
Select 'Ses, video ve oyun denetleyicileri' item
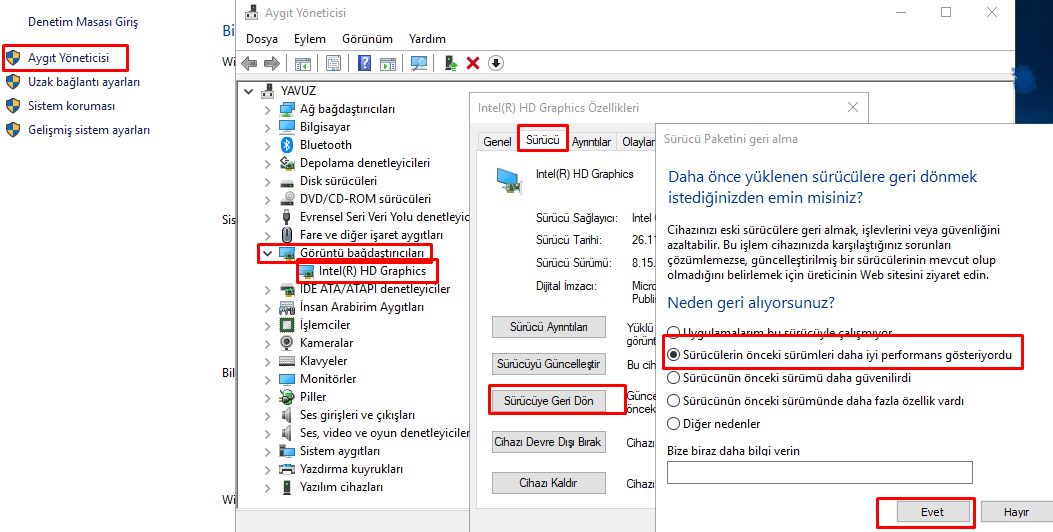(x=384, y=433)
